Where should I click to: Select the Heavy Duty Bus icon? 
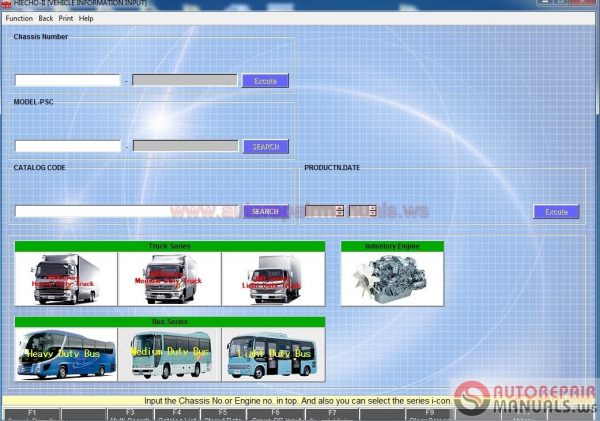click(66, 354)
